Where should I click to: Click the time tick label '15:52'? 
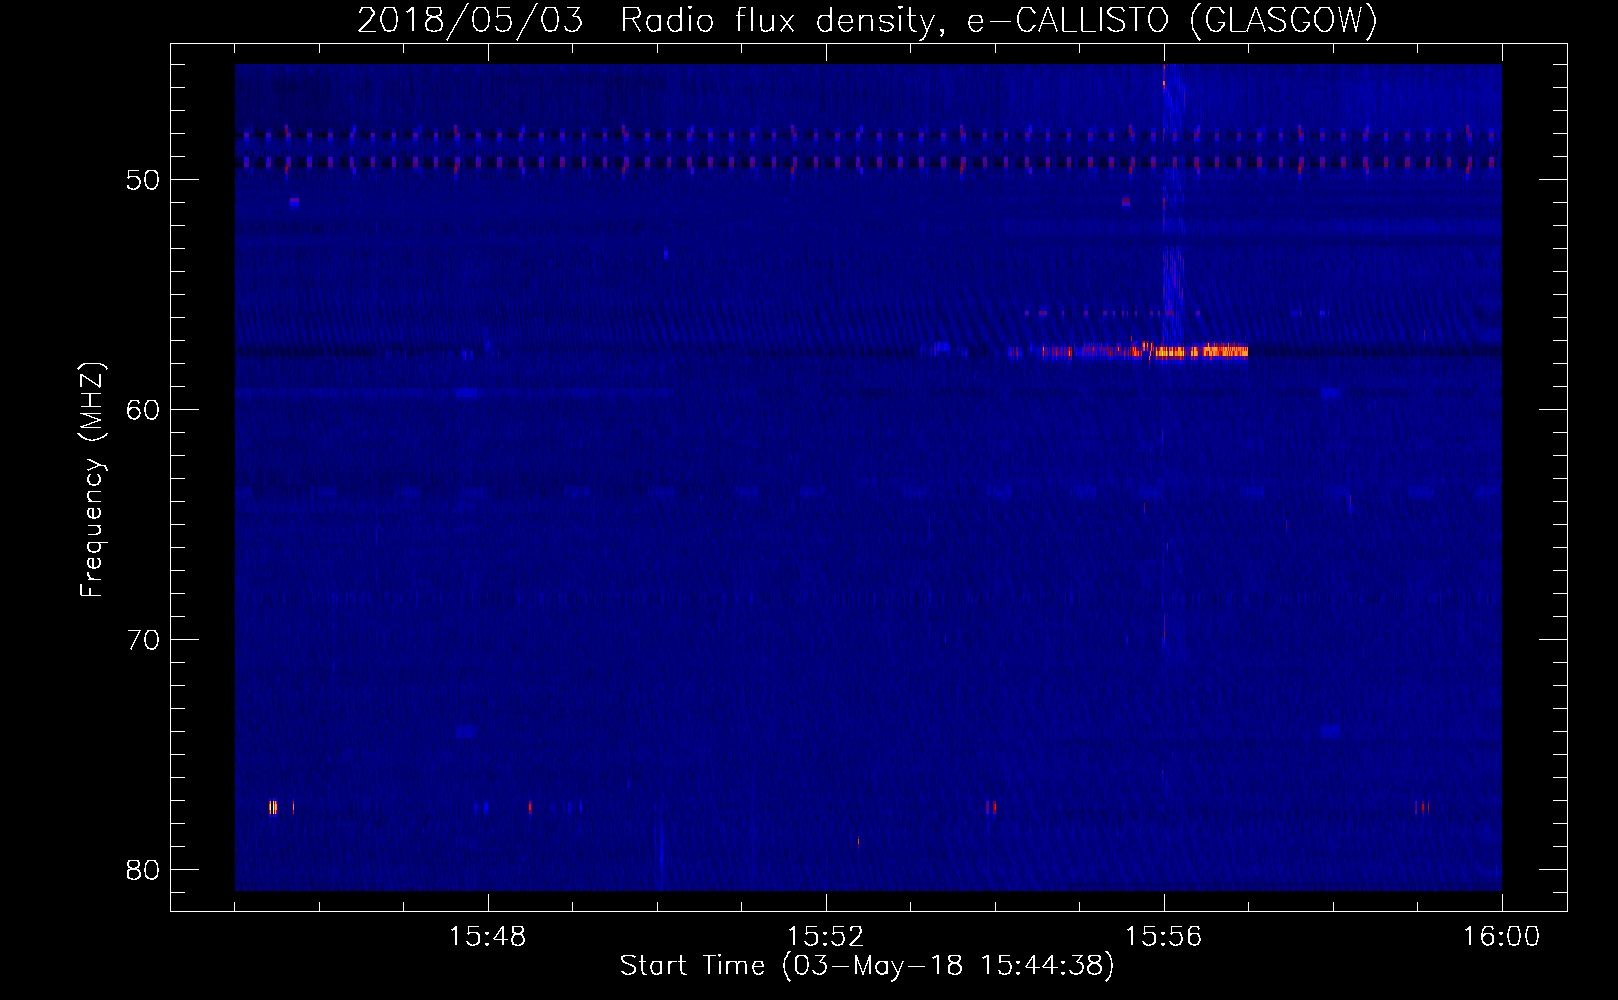click(x=825, y=937)
